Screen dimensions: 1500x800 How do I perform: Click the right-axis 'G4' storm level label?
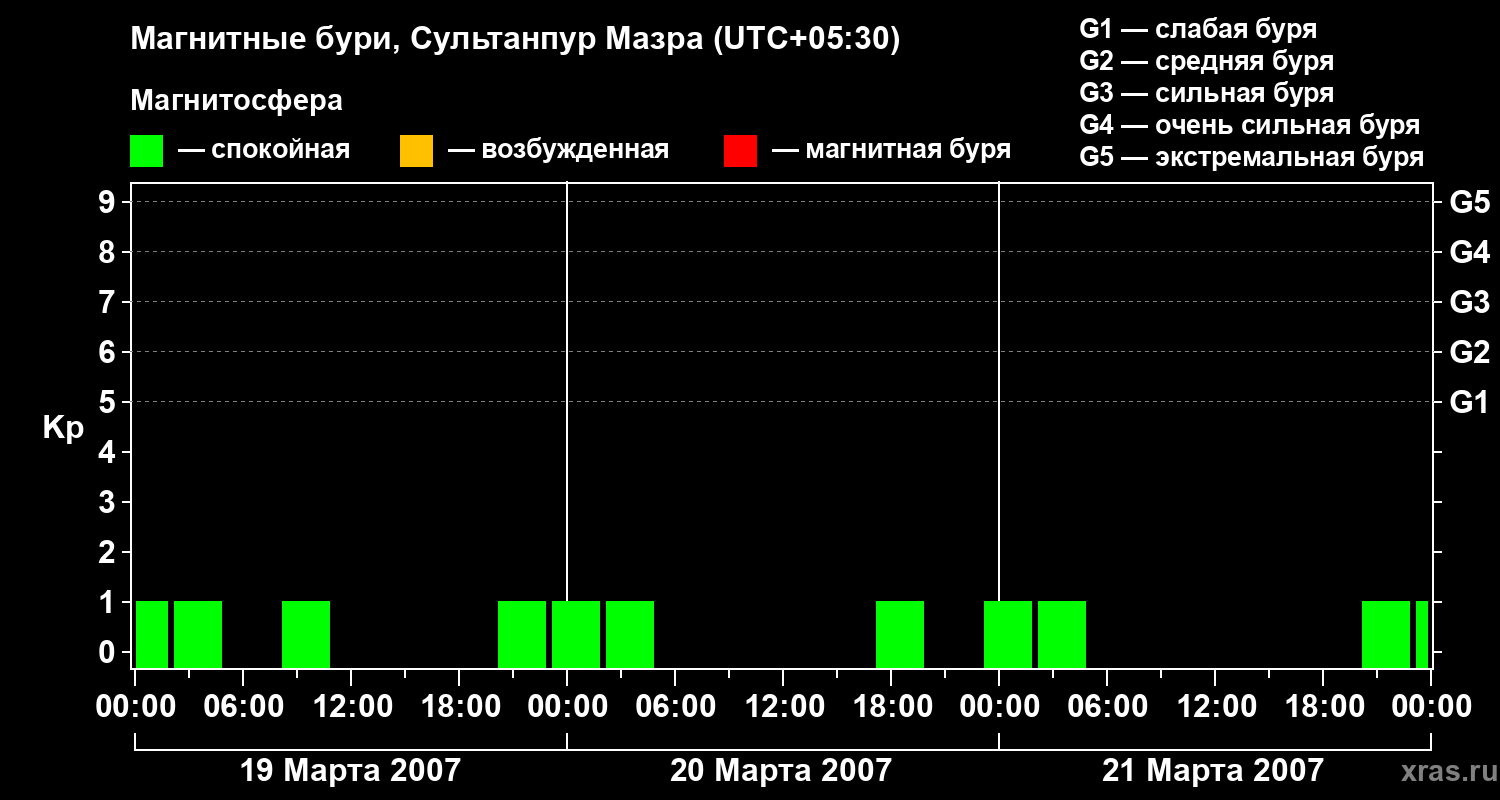tap(1469, 252)
